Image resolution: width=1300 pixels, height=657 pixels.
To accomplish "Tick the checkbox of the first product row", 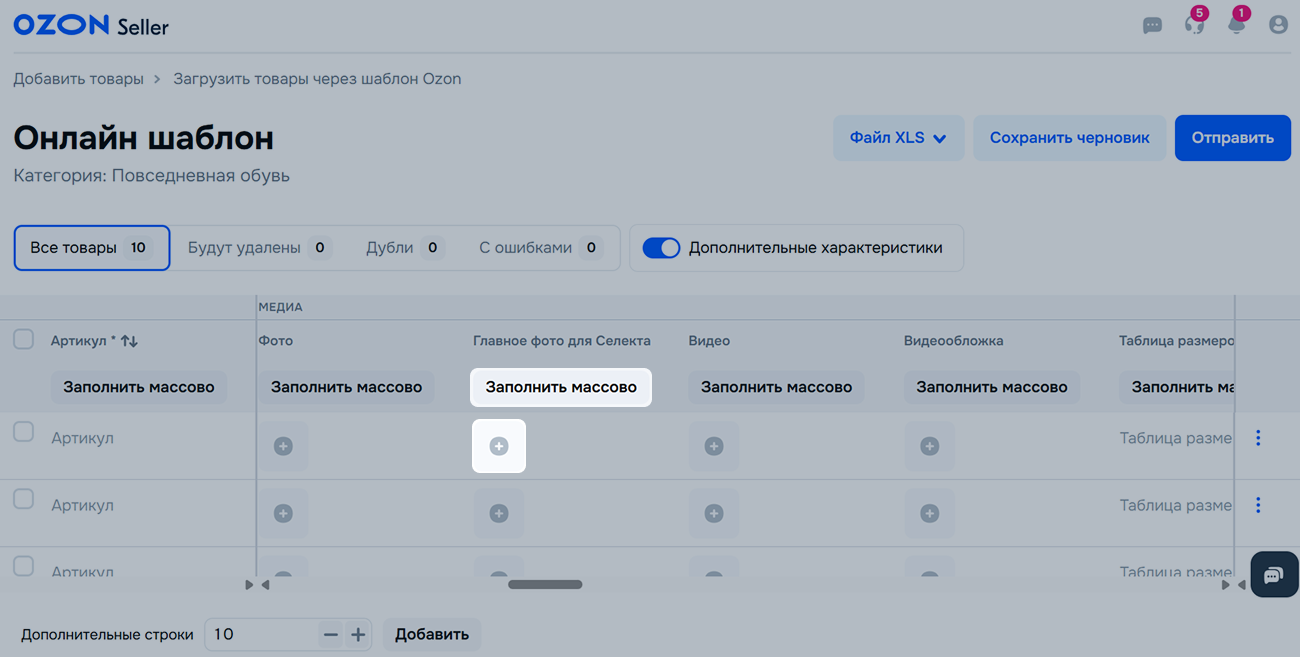I will 23,432.
